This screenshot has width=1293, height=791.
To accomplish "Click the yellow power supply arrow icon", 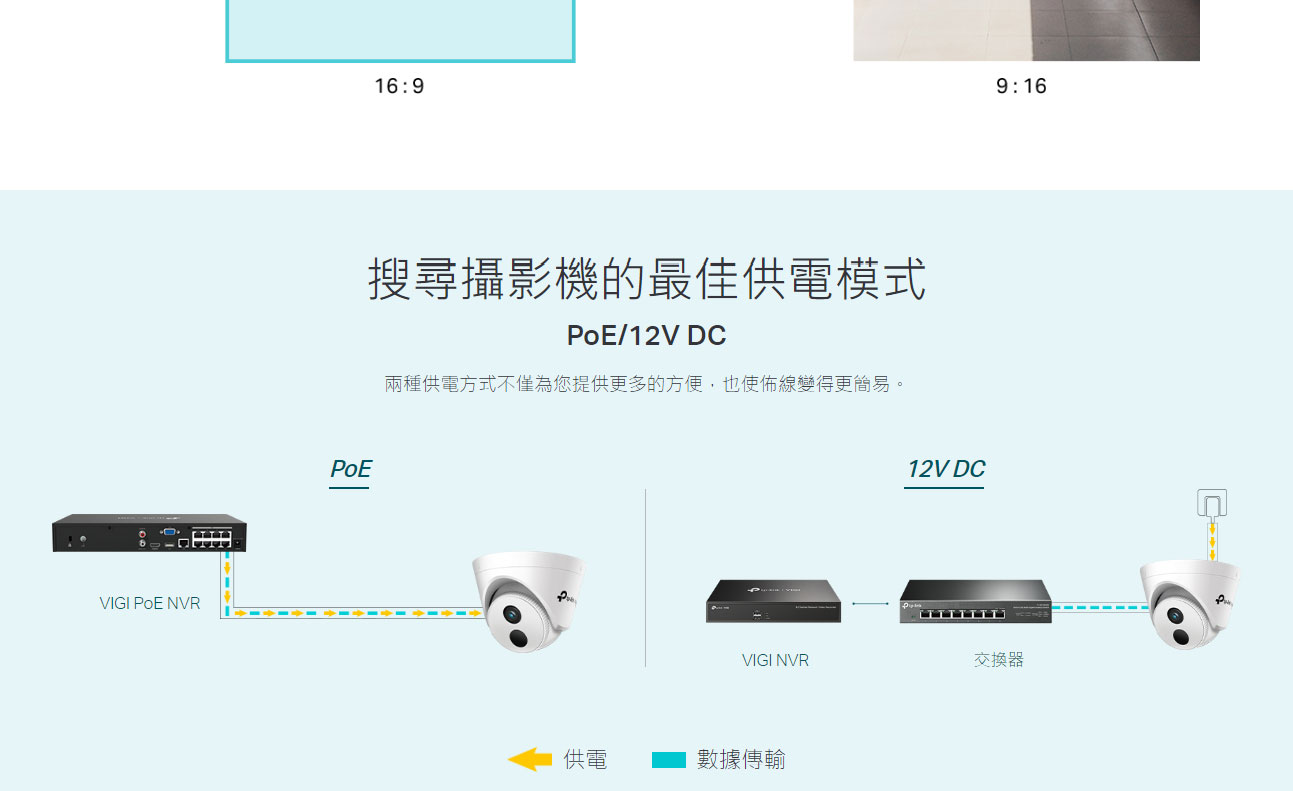I will (530, 760).
